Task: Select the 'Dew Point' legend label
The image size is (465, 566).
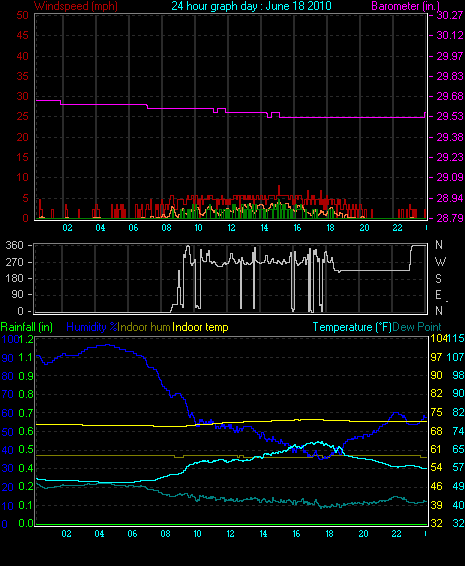Action: click(x=417, y=327)
